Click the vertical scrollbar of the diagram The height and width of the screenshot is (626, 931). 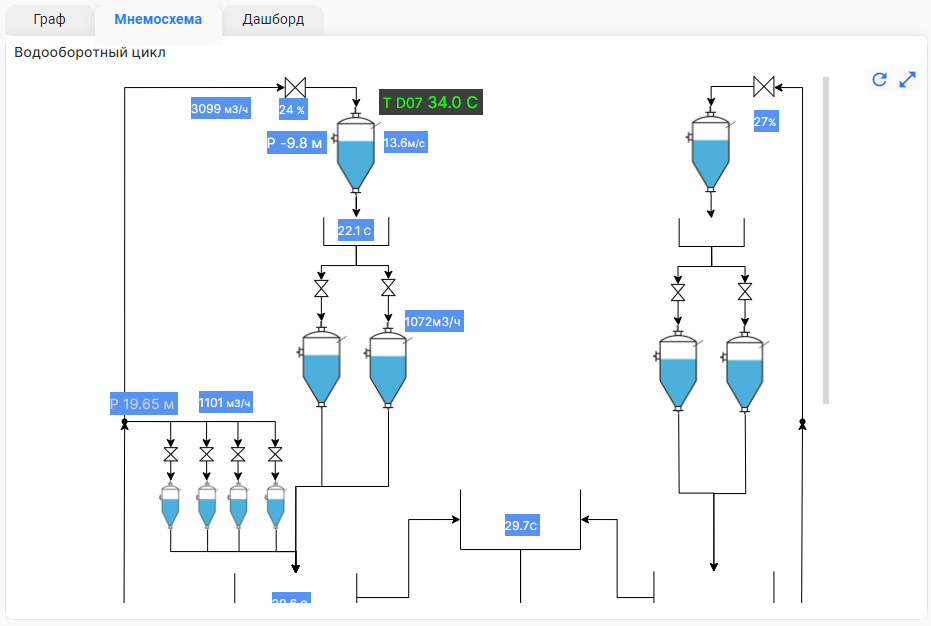(826, 240)
